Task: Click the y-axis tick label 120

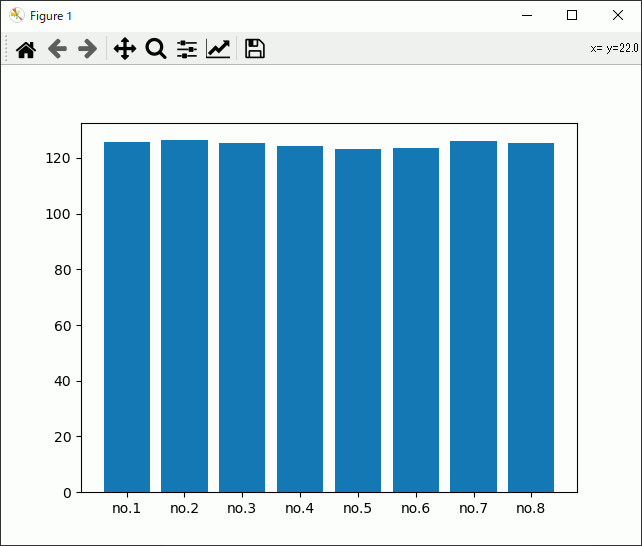Action: pyautogui.click(x=58, y=158)
